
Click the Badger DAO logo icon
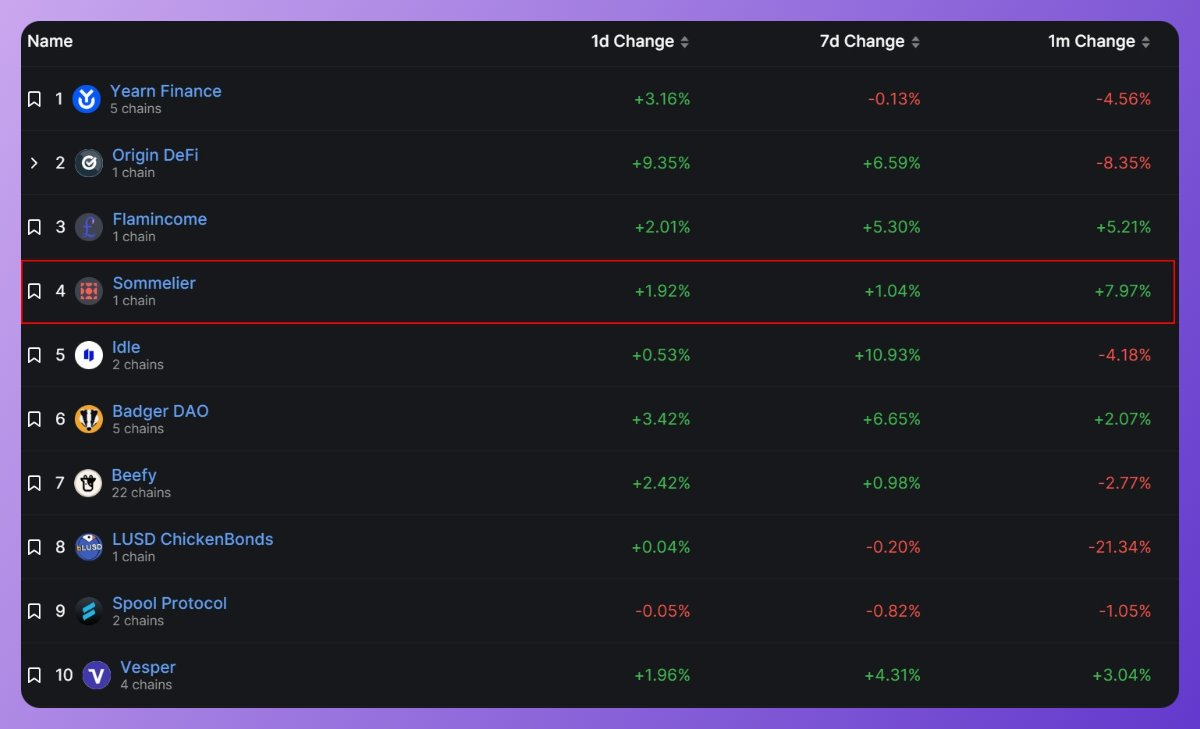pos(87,419)
